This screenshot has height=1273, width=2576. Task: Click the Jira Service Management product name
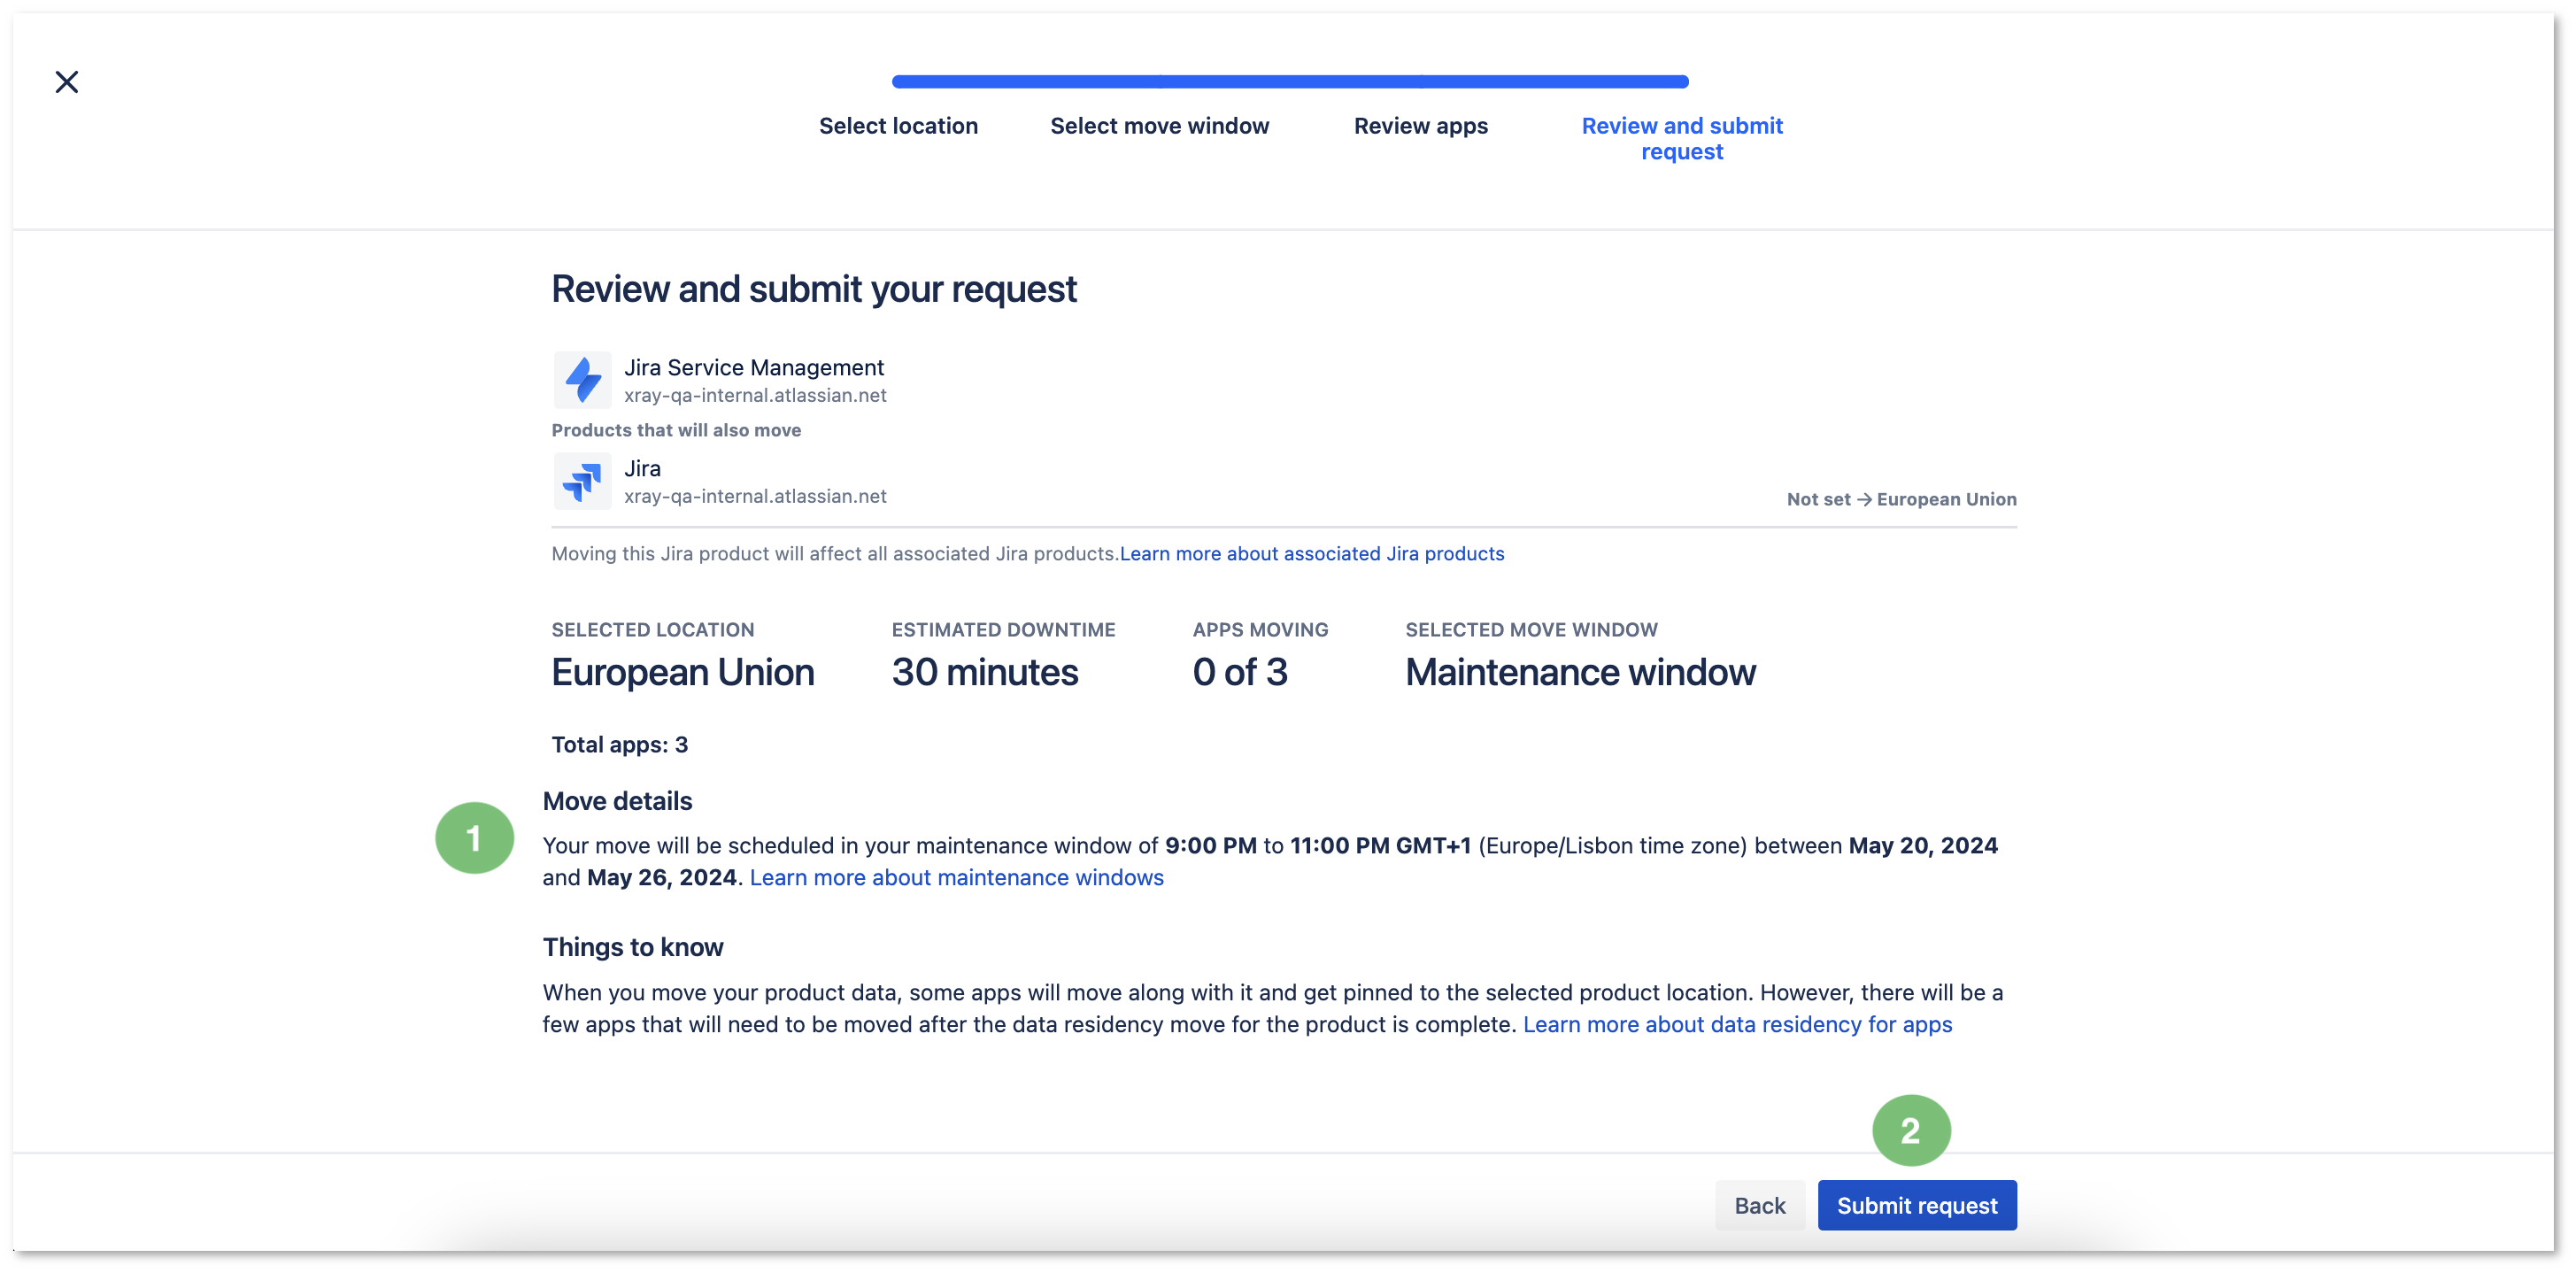(x=753, y=368)
